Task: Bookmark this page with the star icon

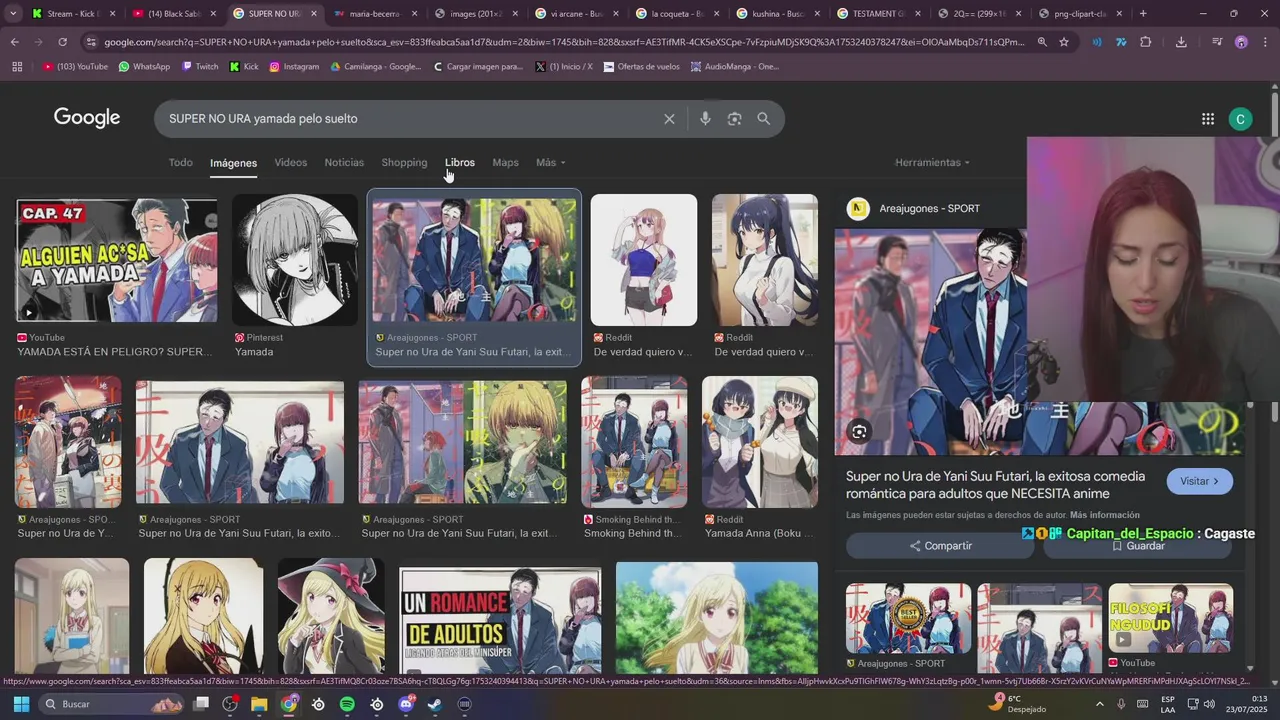Action: coord(1064,42)
